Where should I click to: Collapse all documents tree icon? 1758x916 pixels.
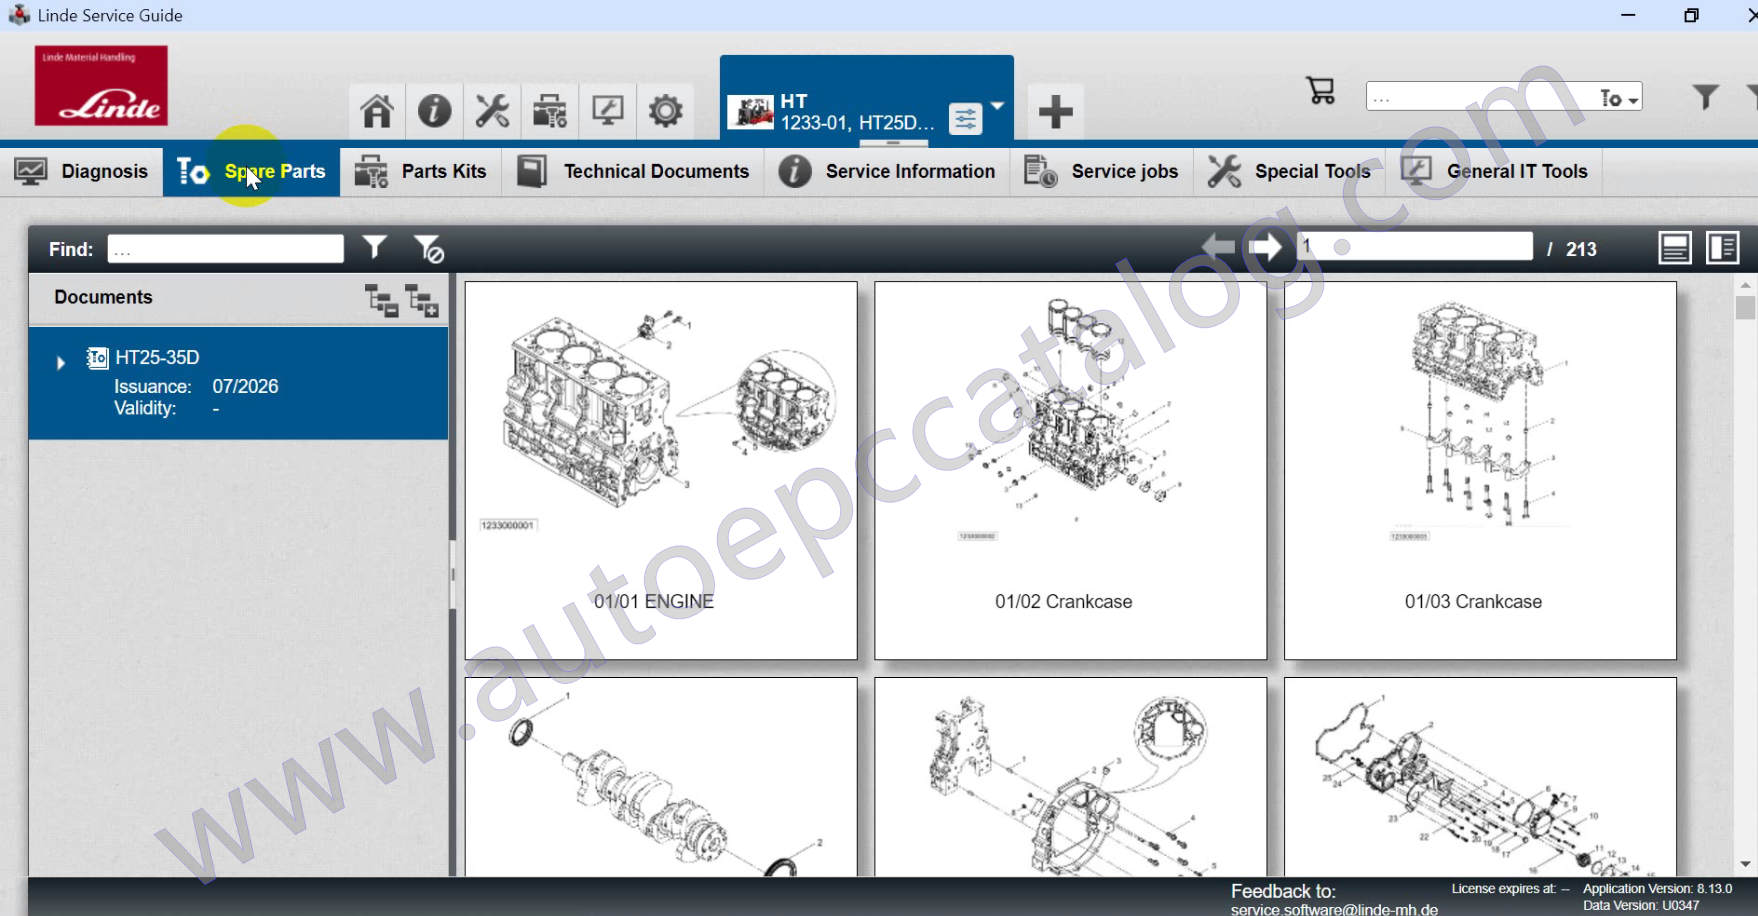tap(381, 300)
